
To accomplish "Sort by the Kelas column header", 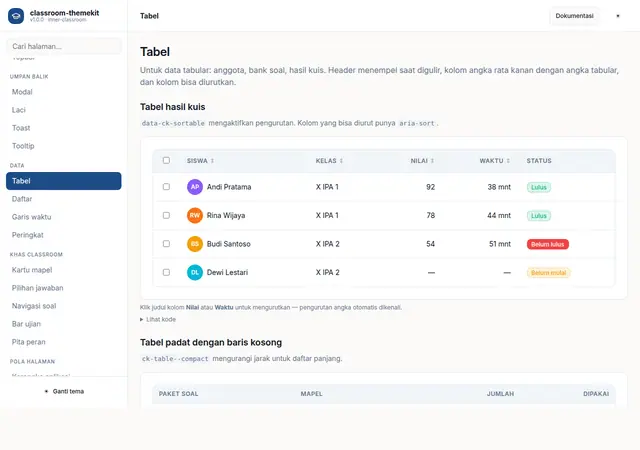I will (329, 161).
